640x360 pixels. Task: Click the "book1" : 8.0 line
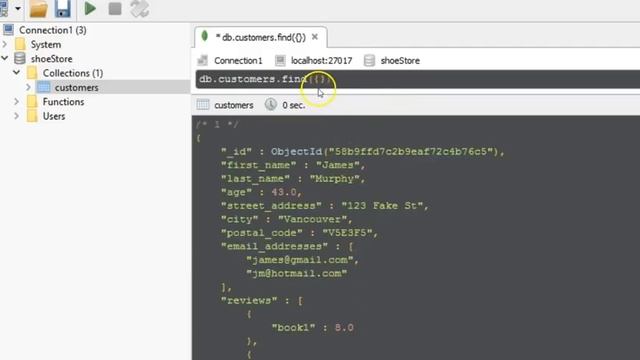313,328
